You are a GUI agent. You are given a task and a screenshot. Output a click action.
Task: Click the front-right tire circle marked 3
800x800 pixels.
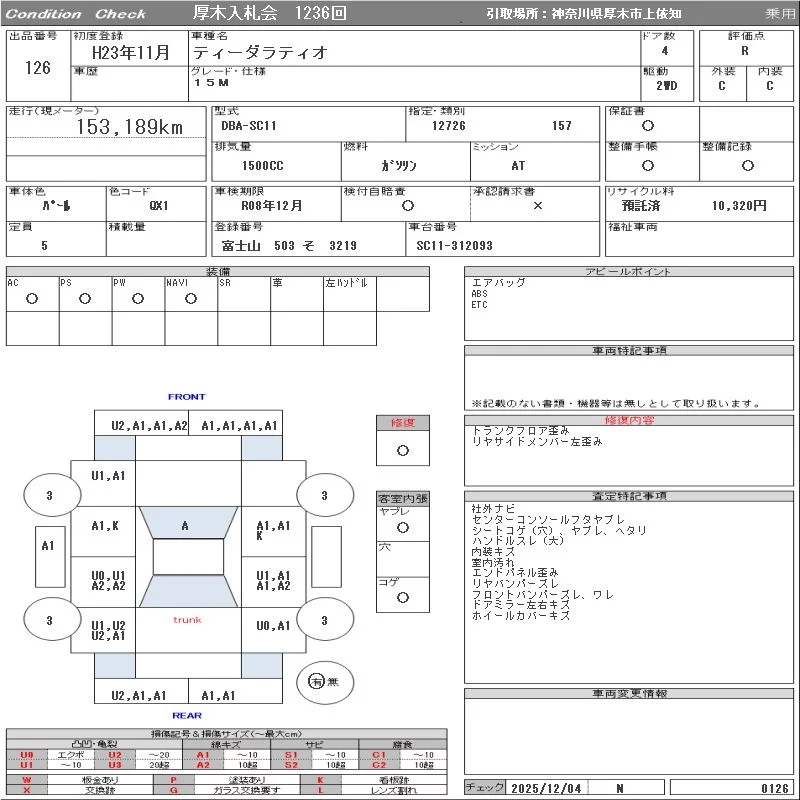324,495
